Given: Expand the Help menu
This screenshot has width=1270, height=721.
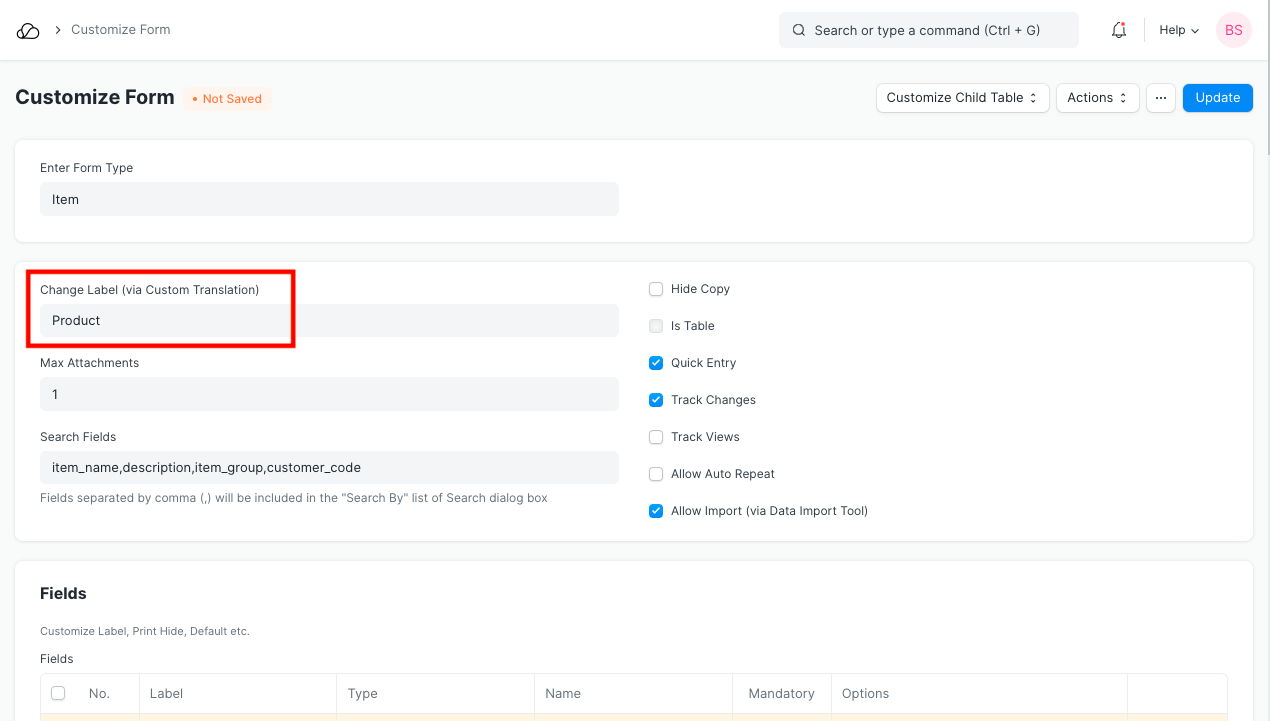Looking at the screenshot, I should [1178, 30].
